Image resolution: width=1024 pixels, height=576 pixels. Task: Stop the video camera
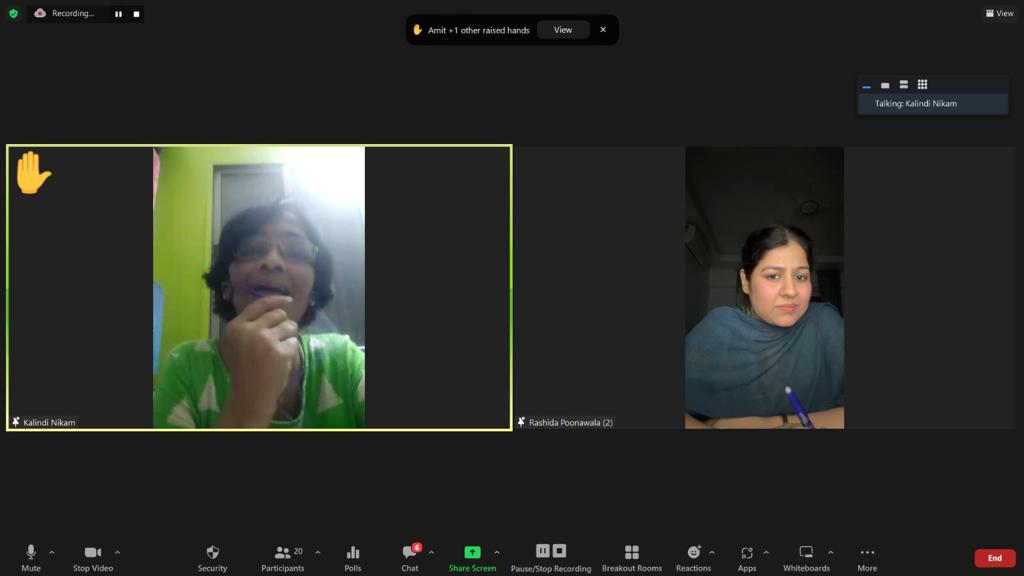pyautogui.click(x=93, y=558)
